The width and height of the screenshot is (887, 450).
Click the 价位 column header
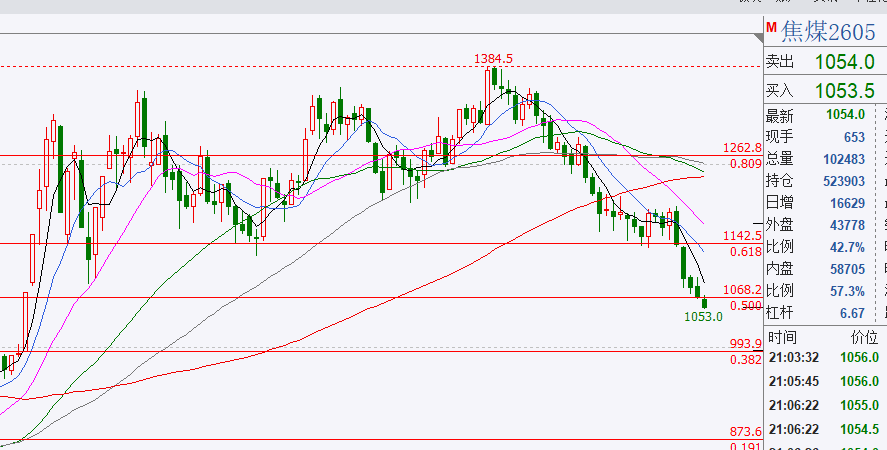click(864, 337)
